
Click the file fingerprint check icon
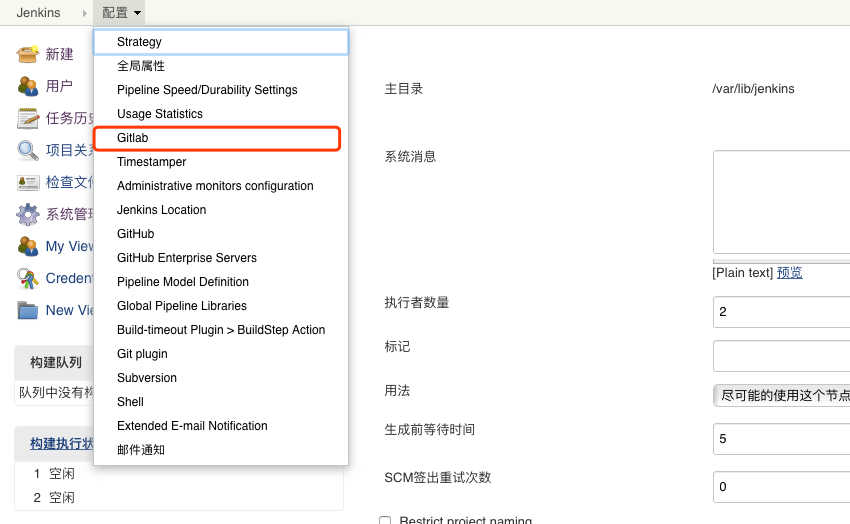tap(28, 182)
